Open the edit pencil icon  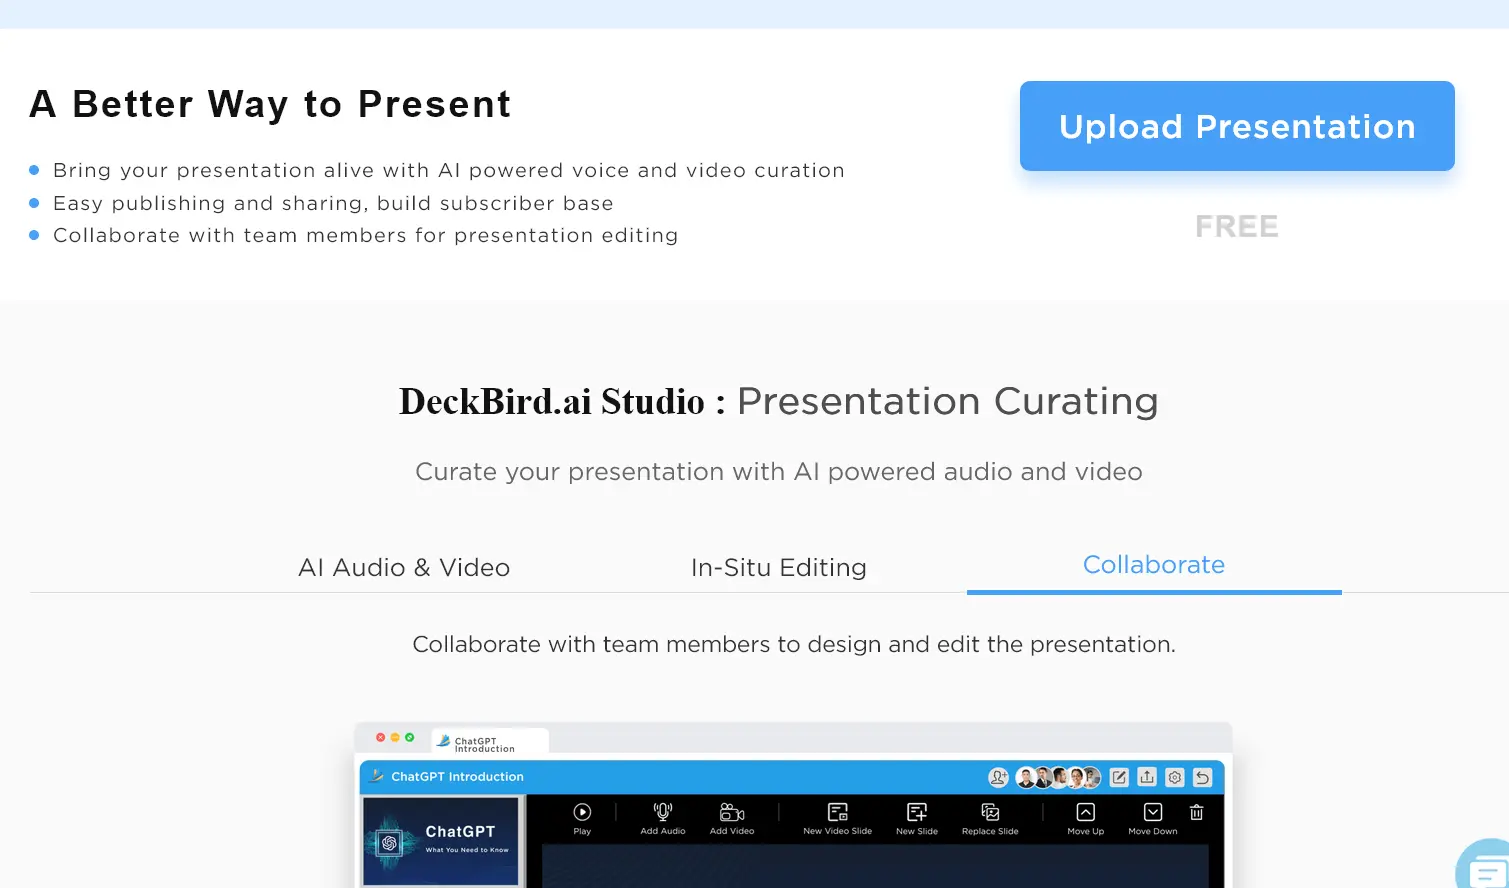point(1119,777)
